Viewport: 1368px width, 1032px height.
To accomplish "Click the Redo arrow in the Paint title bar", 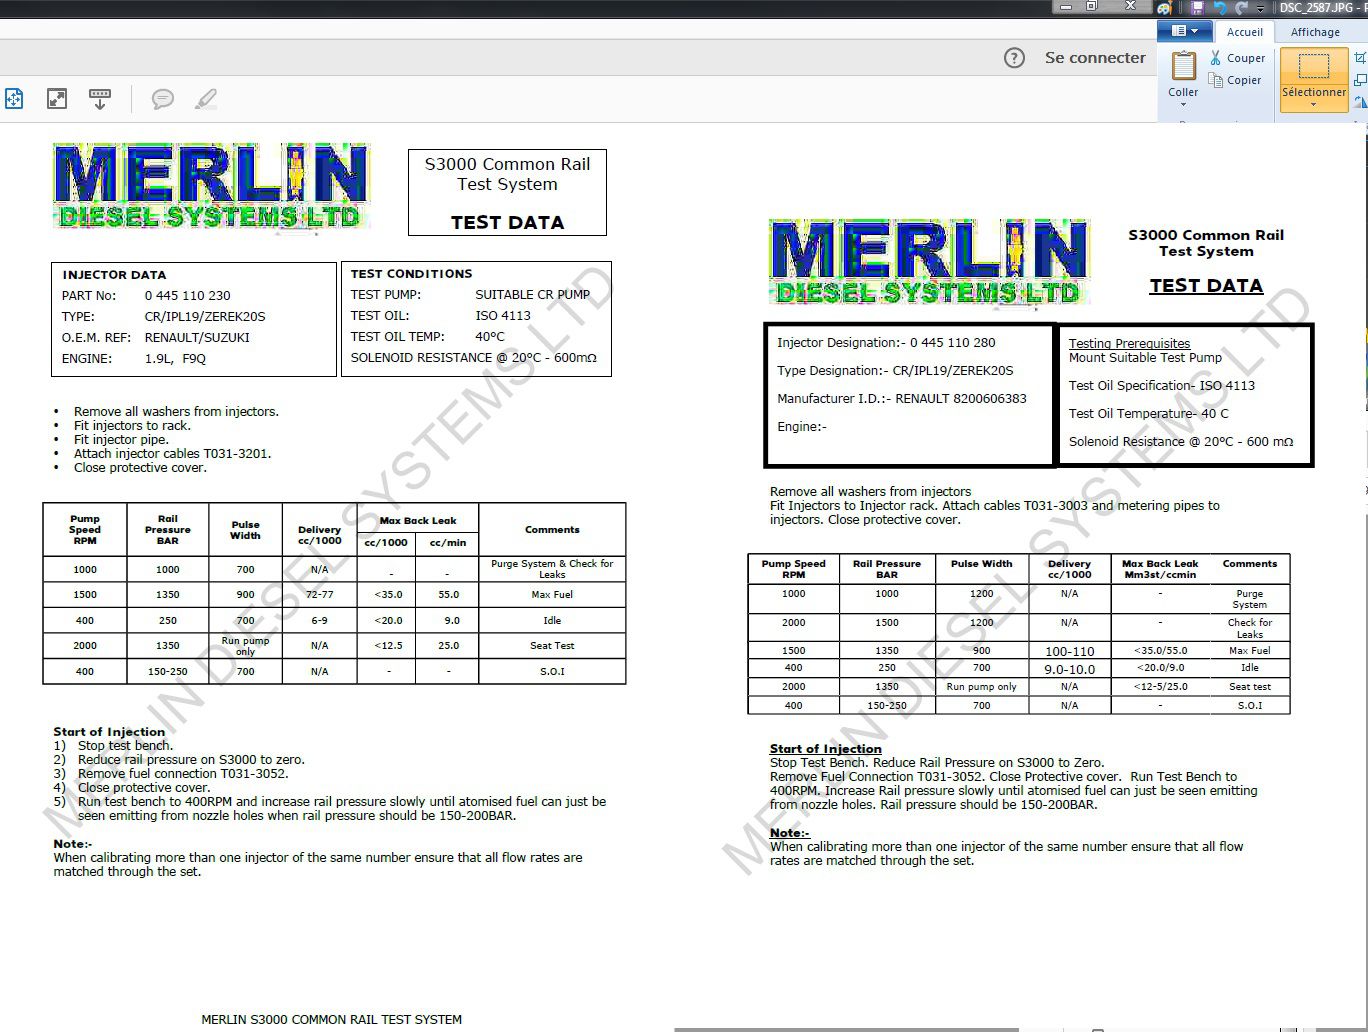I will pos(1241,7).
